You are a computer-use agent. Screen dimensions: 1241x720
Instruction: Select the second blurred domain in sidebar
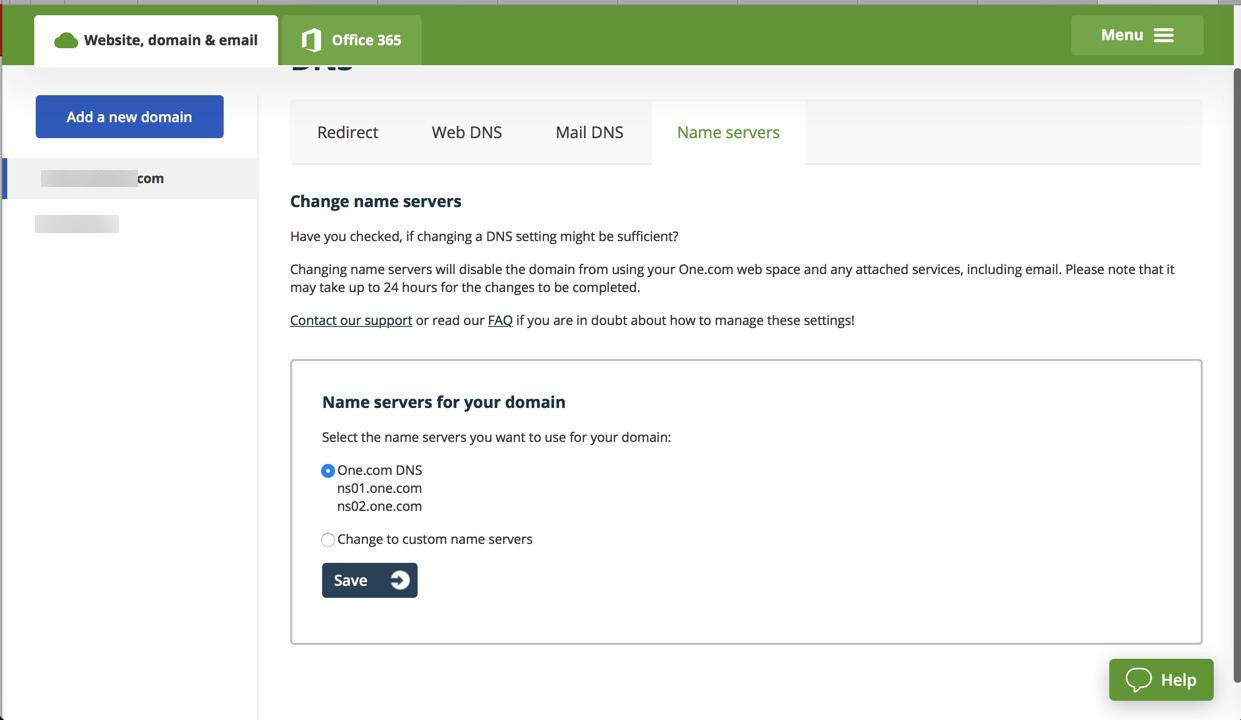(x=77, y=224)
